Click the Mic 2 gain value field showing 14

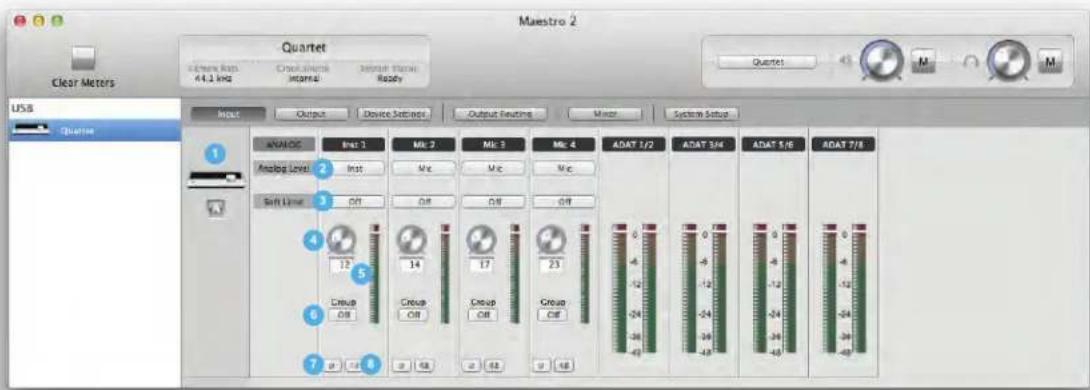click(x=411, y=265)
